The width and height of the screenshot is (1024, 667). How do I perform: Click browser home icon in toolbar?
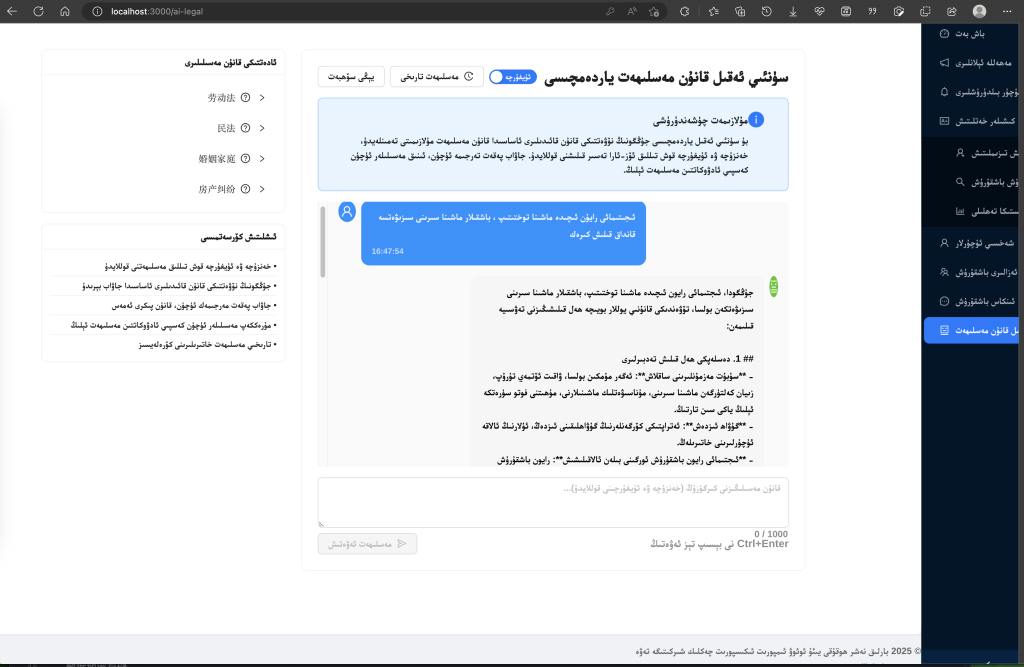(64, 11)
